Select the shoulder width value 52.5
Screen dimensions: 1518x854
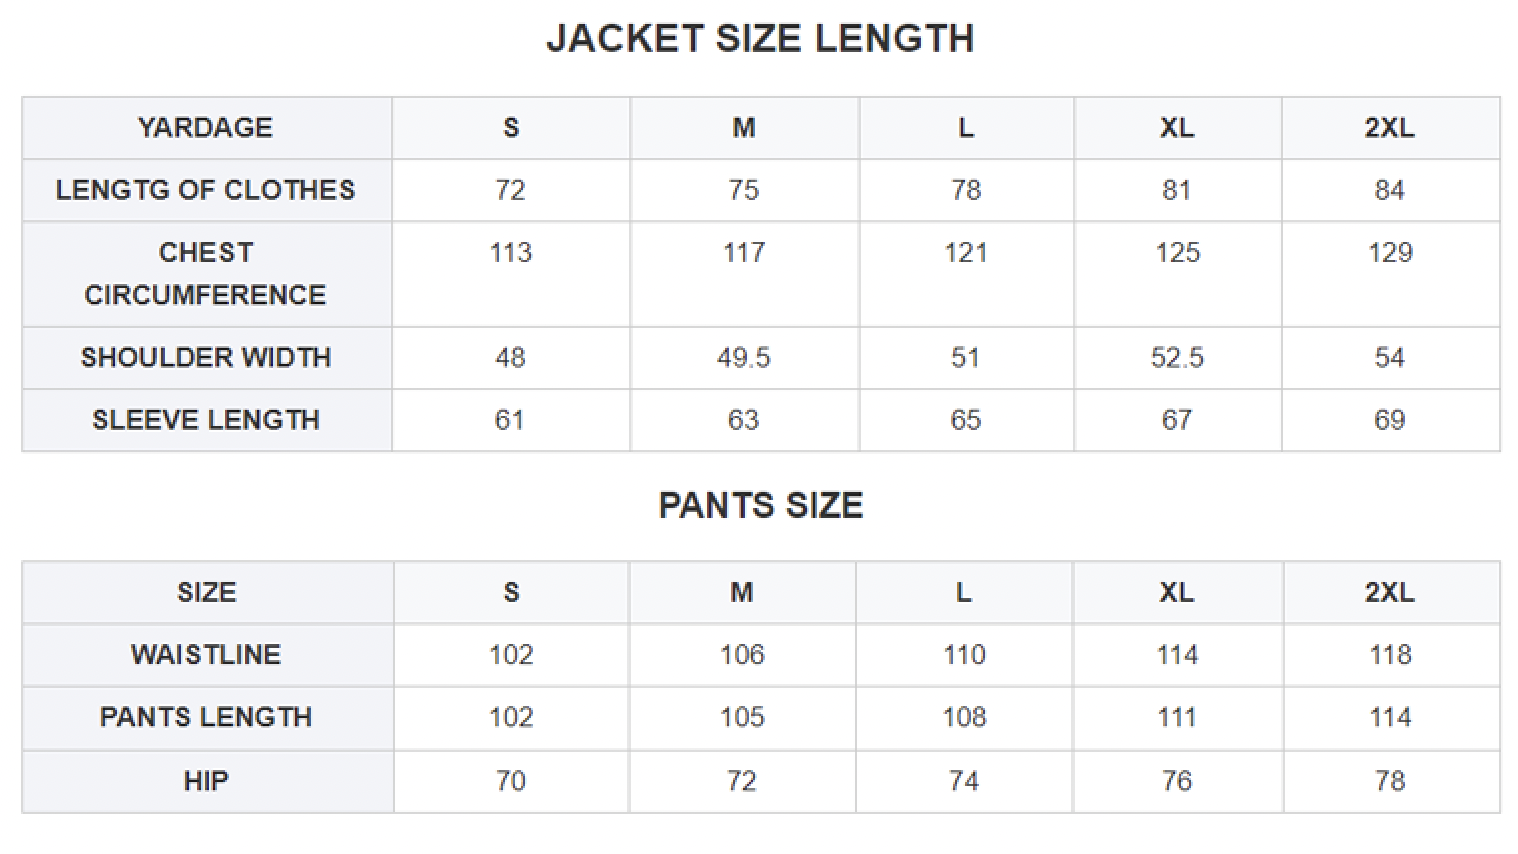1177,358
